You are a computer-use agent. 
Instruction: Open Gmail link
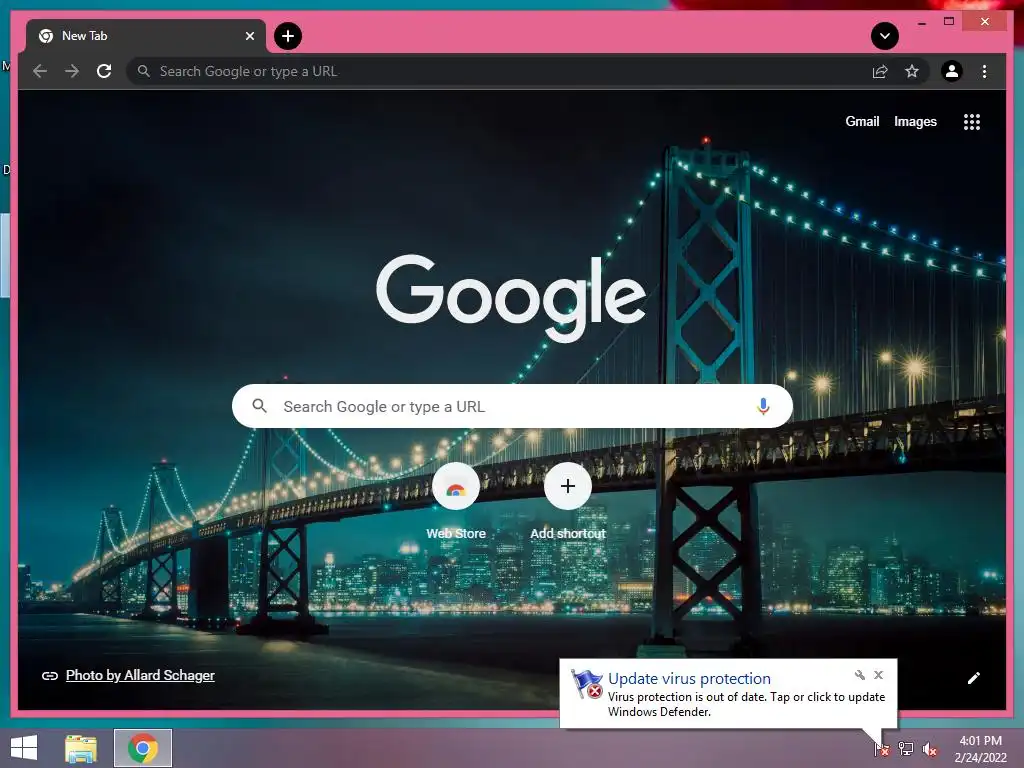click(x=862, y=121)
